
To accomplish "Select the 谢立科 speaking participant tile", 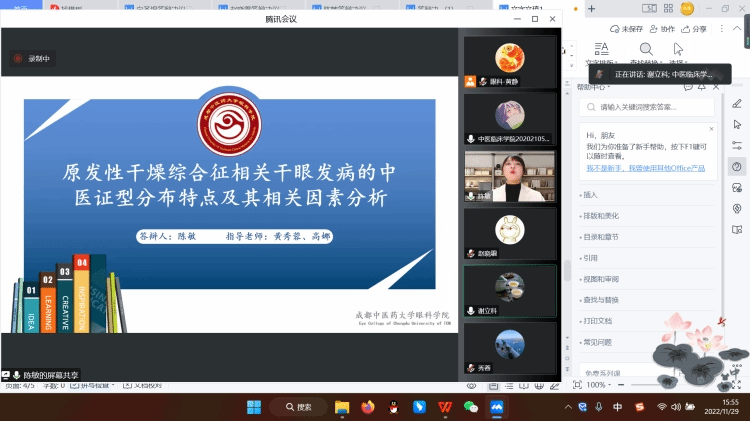I will (510, 291).
